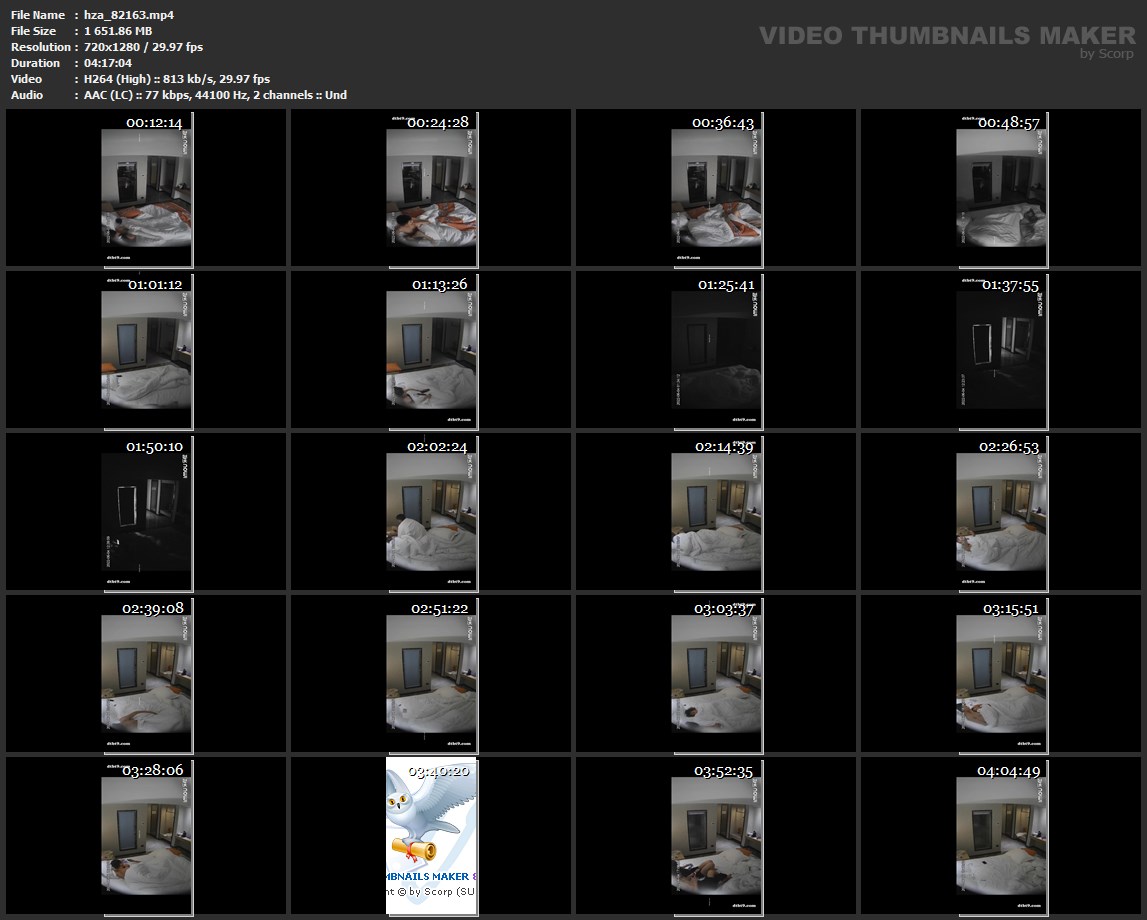1147x920 pixels.
Task: Choose the thumbnail labeled 03:52:35
Action: pyautogui.click(x=717, y=837)
